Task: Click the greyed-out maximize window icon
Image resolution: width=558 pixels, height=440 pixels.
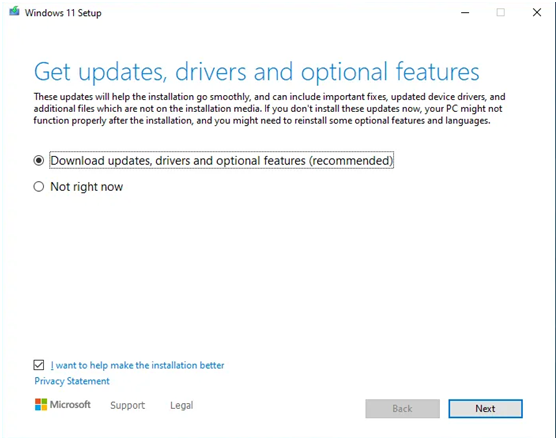Action: pyautogui.click(x=500, y=12)
